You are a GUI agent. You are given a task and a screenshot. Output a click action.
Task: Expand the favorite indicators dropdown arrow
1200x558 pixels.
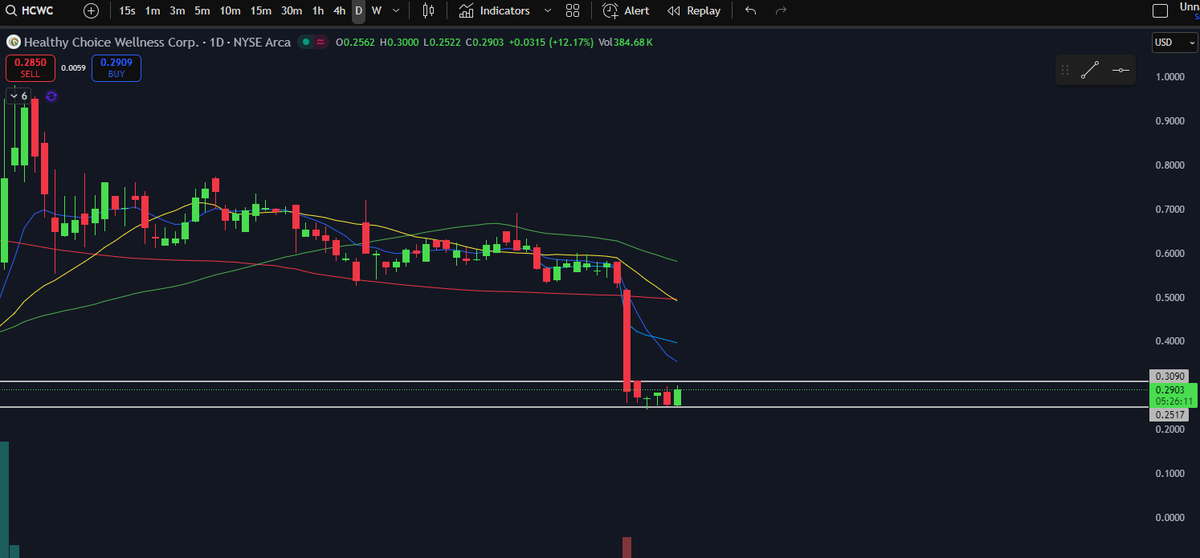547,11
